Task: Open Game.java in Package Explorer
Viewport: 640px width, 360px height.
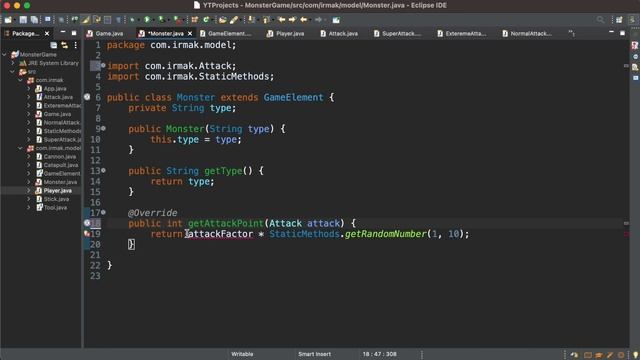Action: pos(57,114)
